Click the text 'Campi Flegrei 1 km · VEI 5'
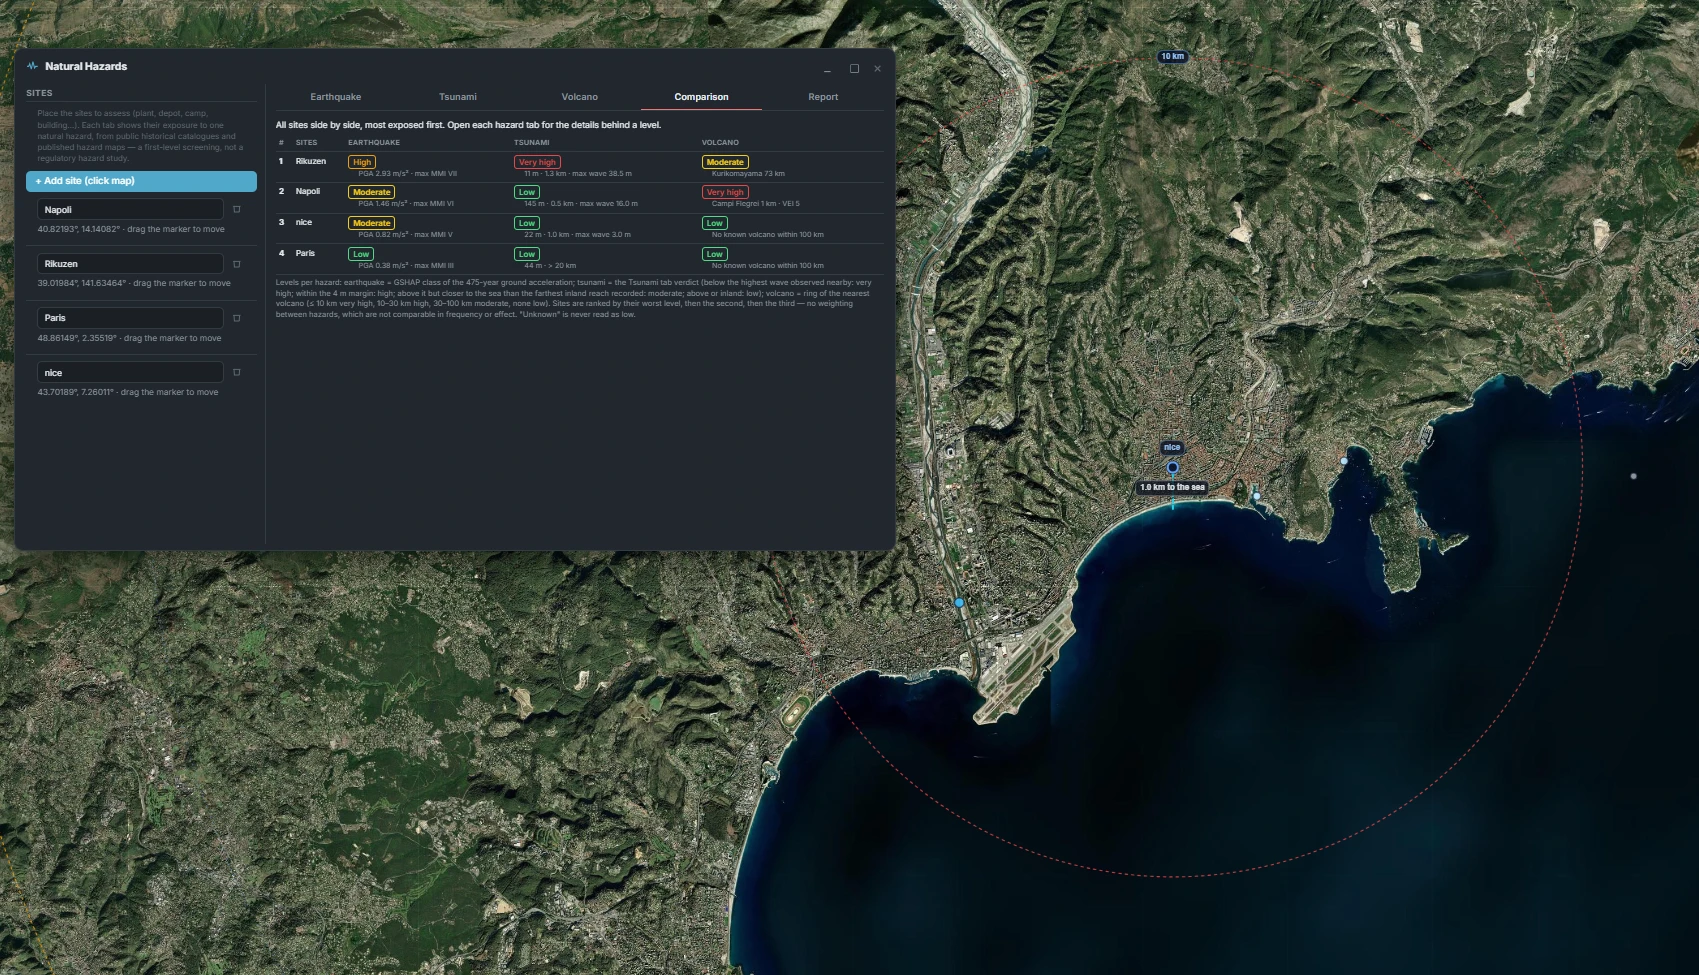 (756, 203)
